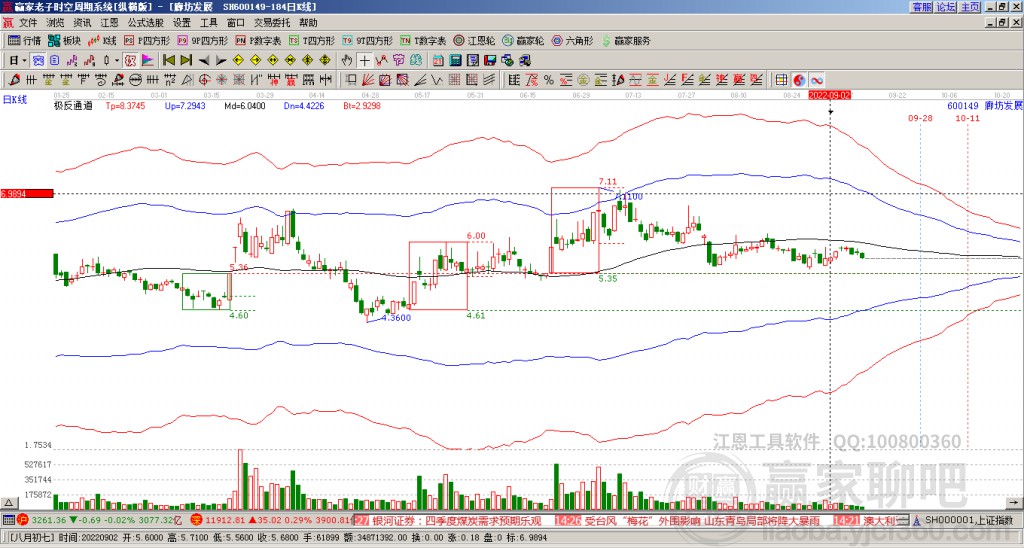Open the 文件 menu
This screenshot has width=1024, height=548.
(29, 23)
